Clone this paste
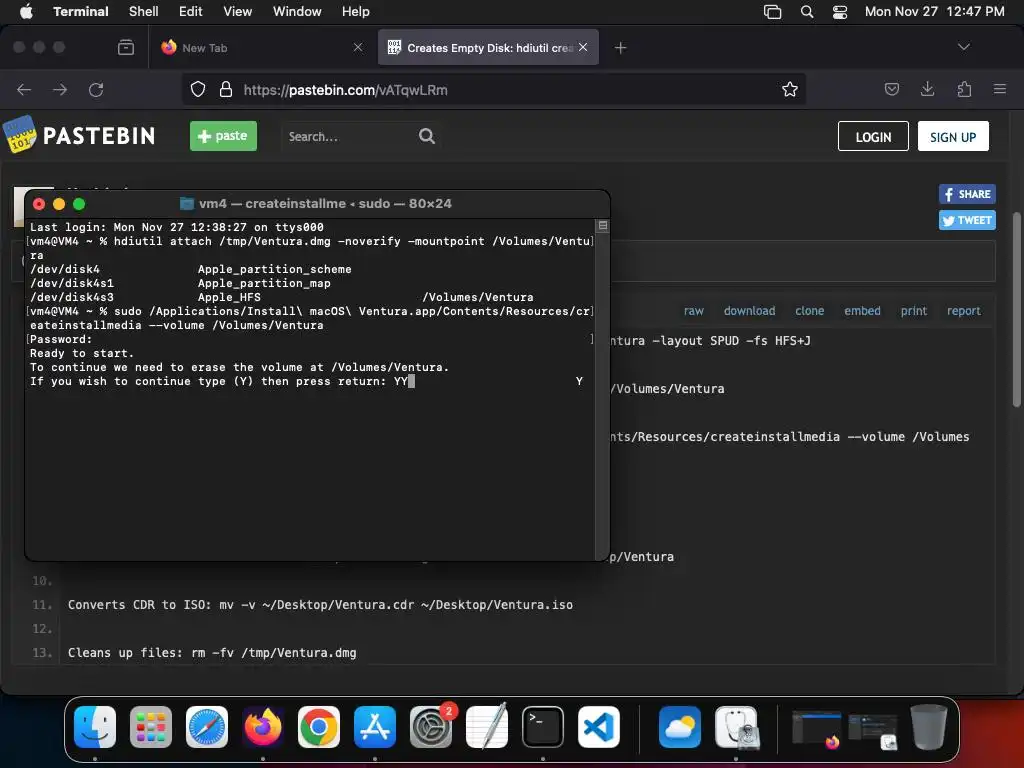 click(809, 311)
